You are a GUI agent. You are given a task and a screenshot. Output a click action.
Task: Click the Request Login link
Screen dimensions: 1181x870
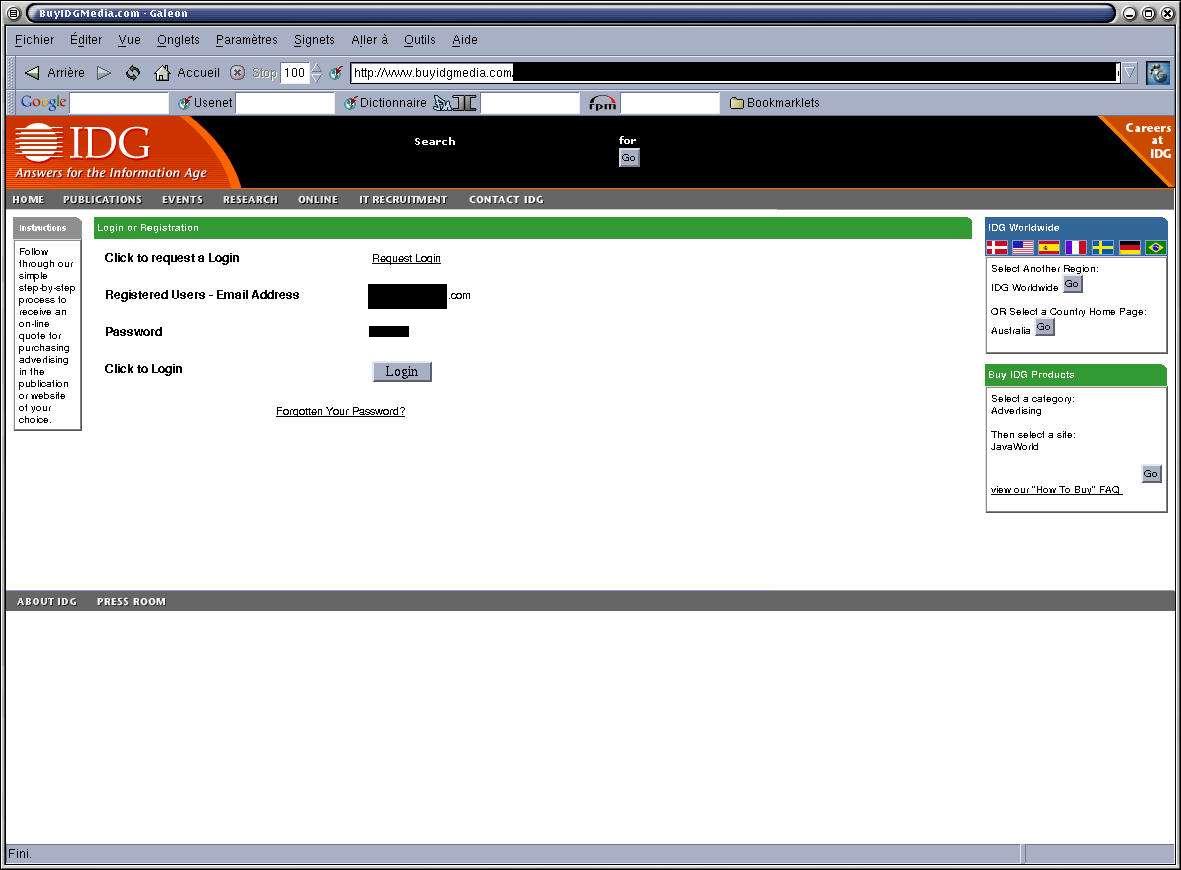pyautogui.click(x=406, y=258)
